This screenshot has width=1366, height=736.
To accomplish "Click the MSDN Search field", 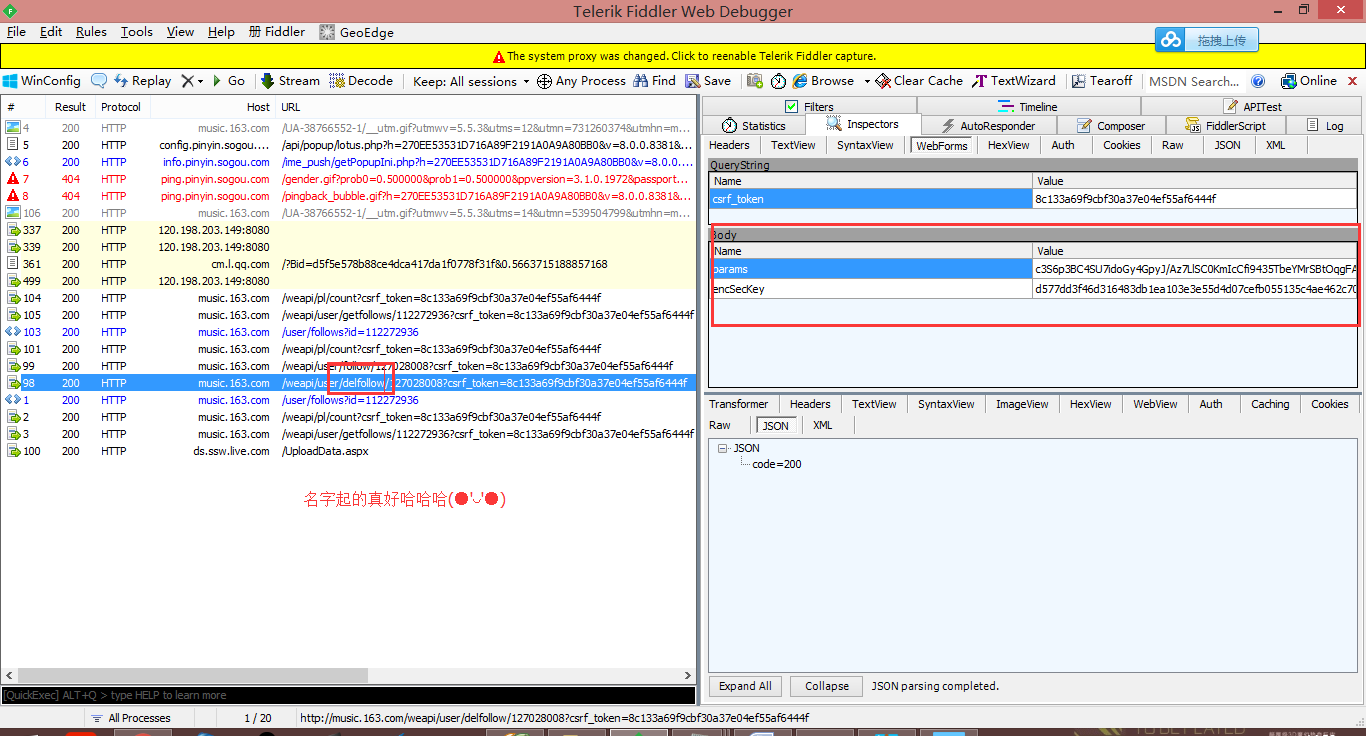I will tap(1194, 81).
